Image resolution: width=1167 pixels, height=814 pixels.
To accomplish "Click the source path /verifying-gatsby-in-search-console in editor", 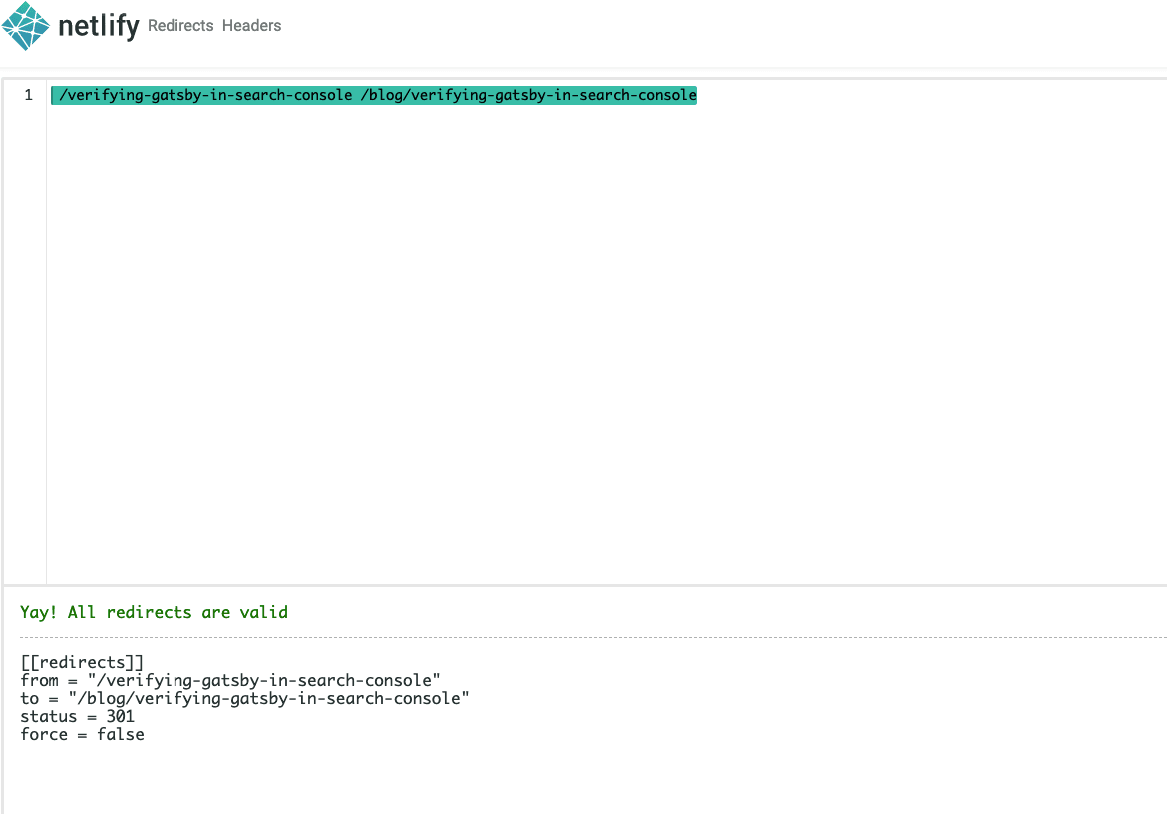I will tap(205, 95).
